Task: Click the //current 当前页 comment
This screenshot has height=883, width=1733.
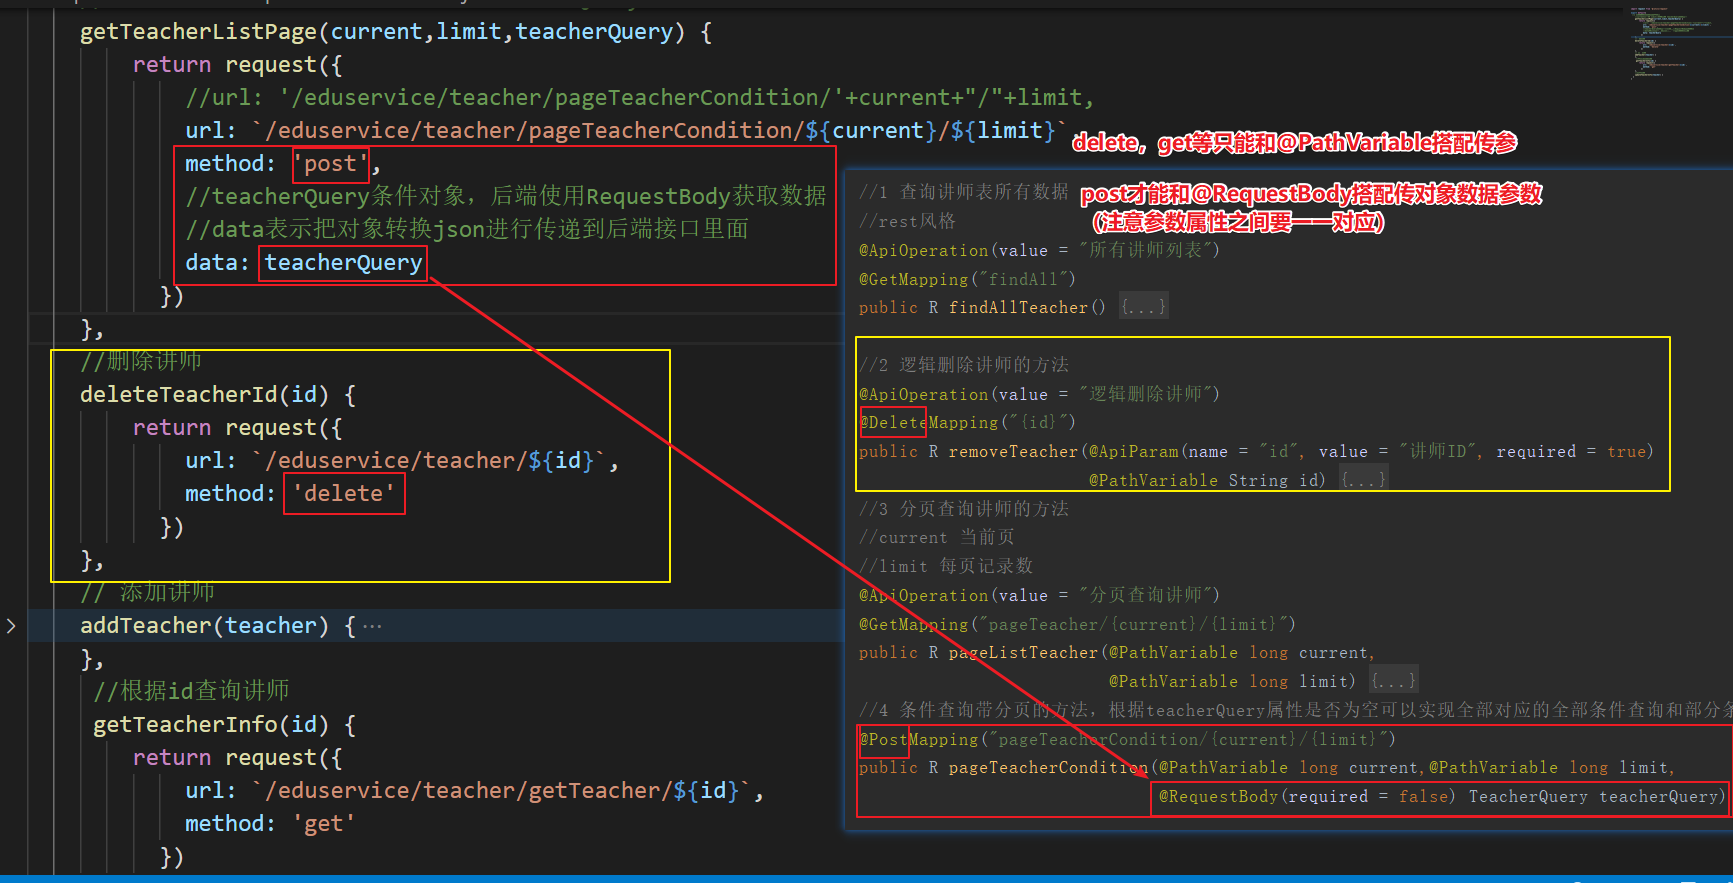Action: [x=936, y=537]
